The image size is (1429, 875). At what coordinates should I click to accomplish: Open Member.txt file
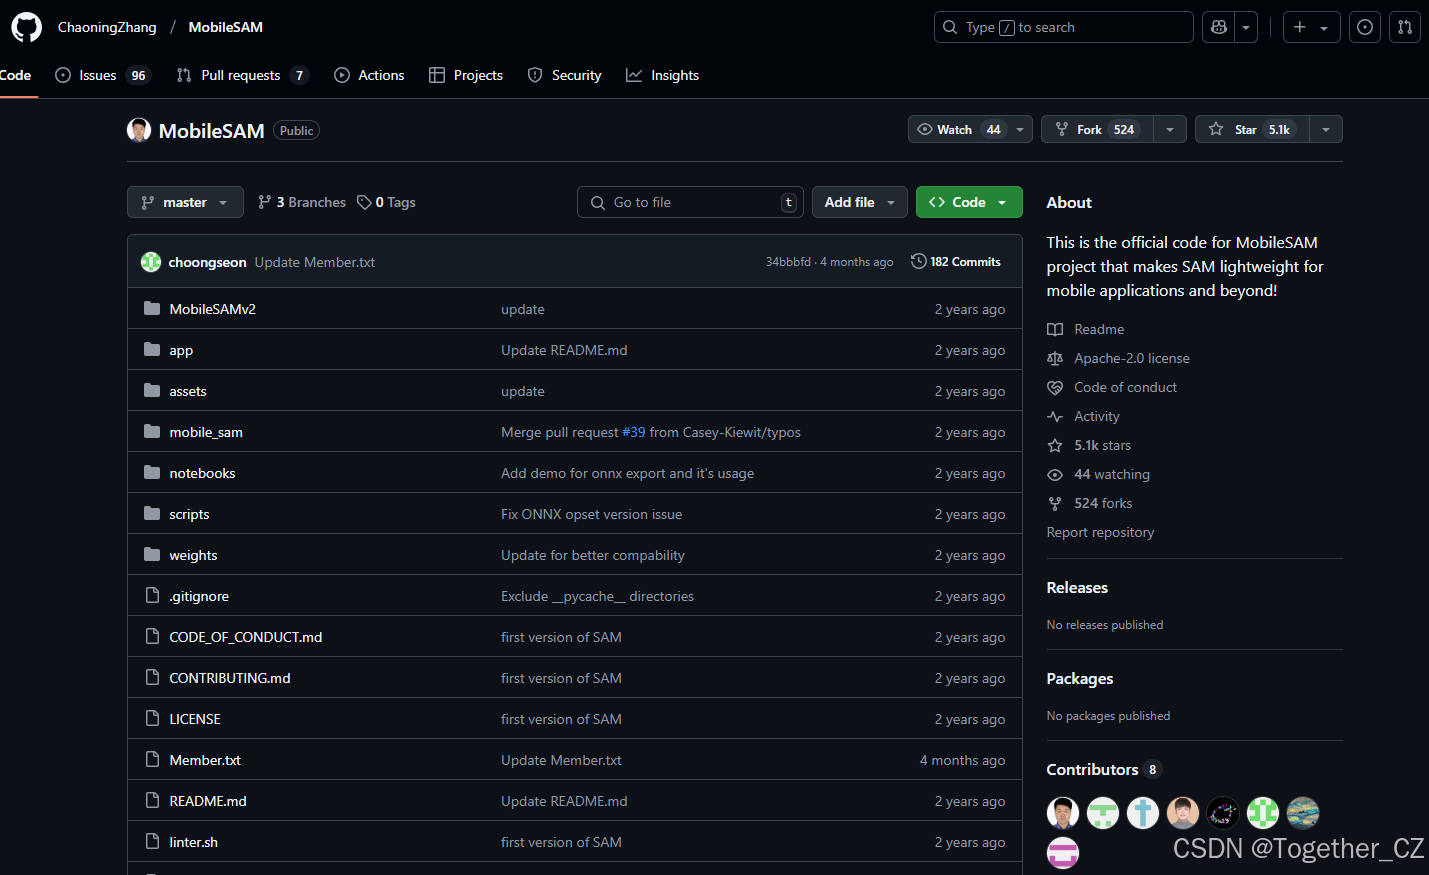205,760
